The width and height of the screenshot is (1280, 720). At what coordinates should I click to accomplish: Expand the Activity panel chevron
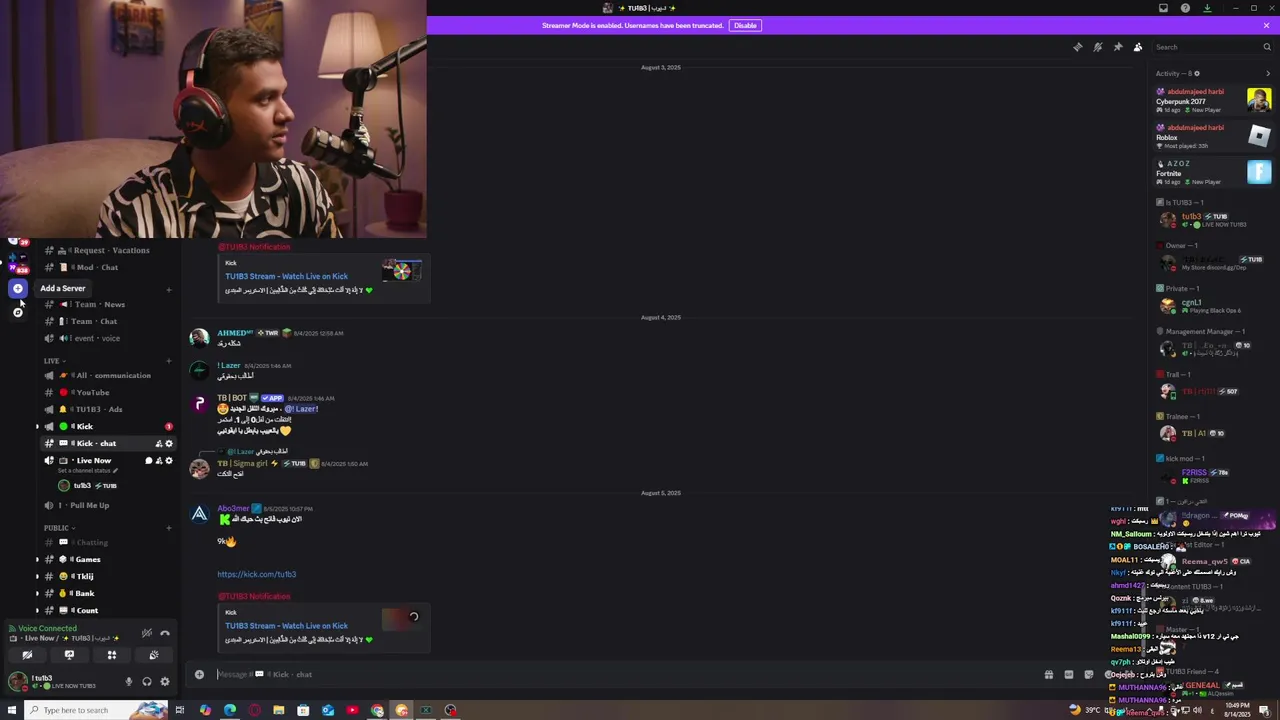click(x=1268, y=73)
